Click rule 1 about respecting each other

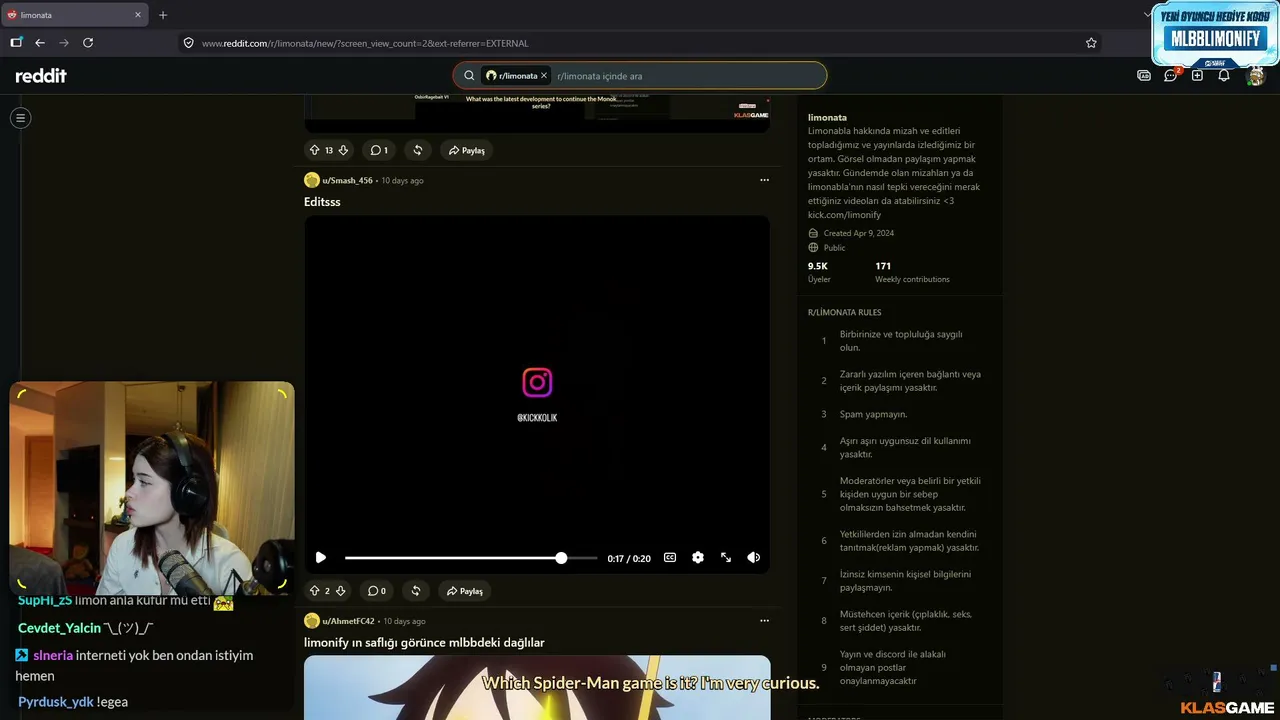click(901, 340)
